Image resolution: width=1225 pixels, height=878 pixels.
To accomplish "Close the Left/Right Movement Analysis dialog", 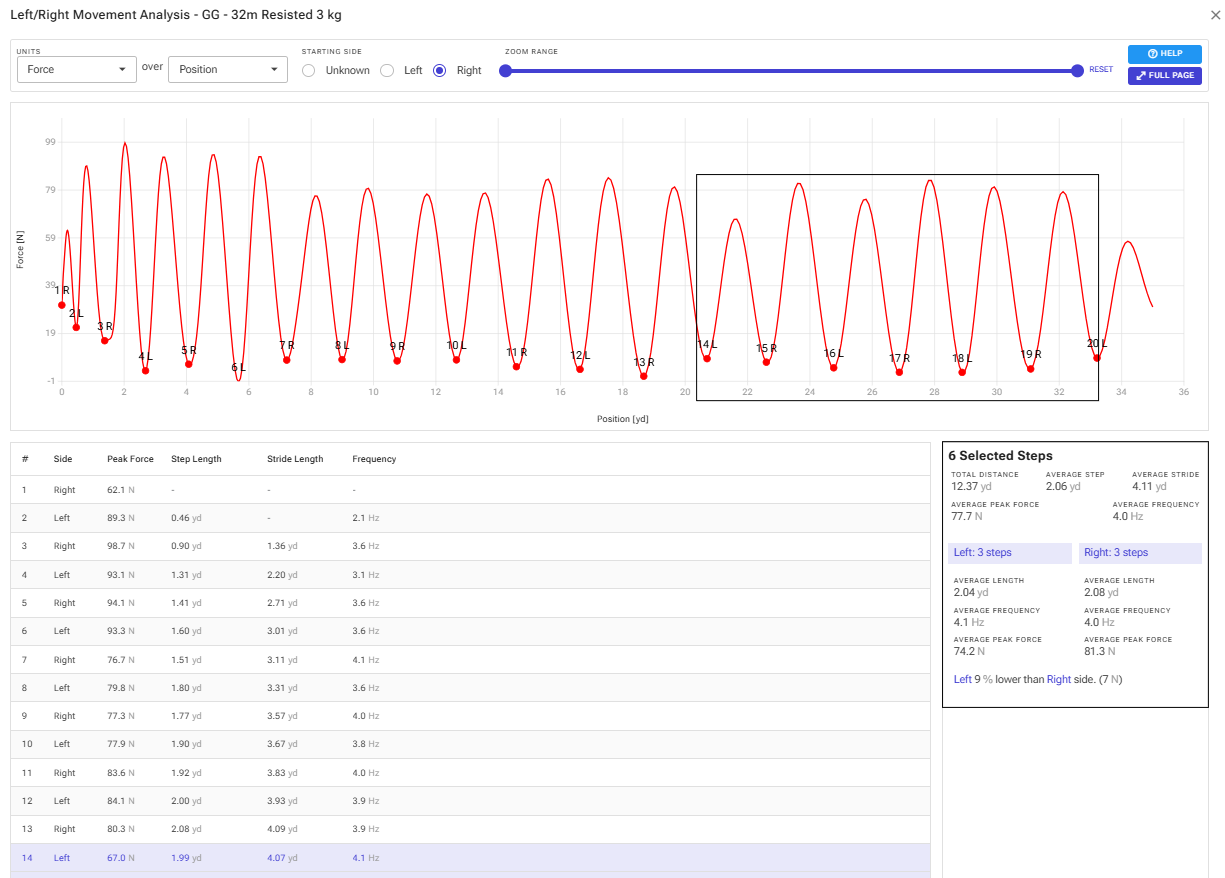I will tap(1214, 16).
